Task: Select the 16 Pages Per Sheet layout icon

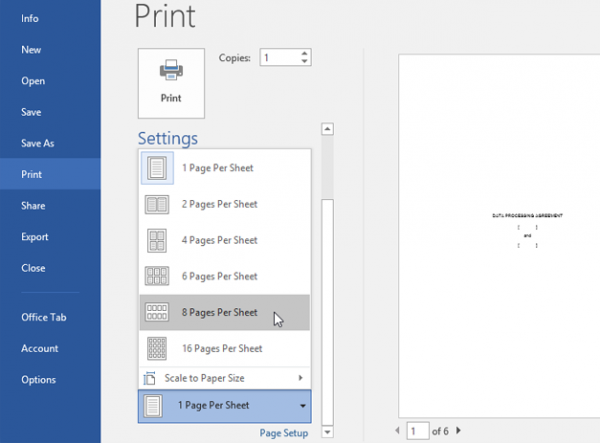Action: [157, 349]
